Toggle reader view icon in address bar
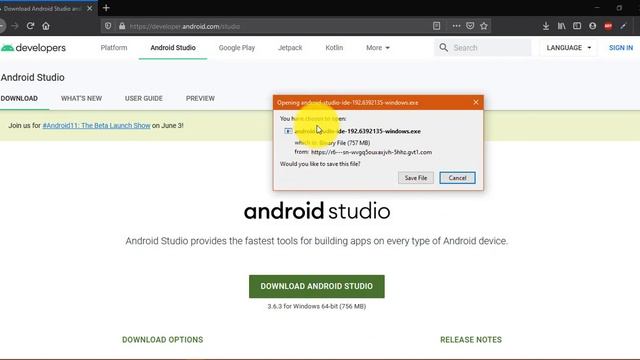Viewport: 640px width, 360px height. point(436,26)
